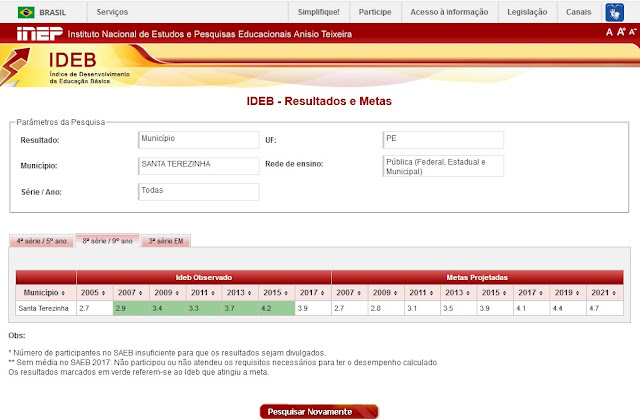Click the Município field showing SANTA TEREZINHA
Image resolution: width=640 pixels, height=419 pixels.
coord(198,165)
